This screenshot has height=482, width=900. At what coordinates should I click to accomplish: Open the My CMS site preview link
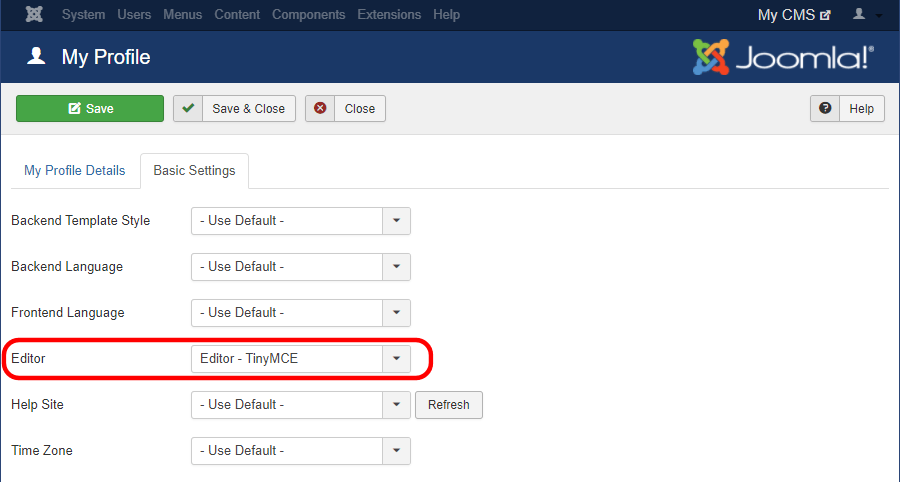[794, 15]
